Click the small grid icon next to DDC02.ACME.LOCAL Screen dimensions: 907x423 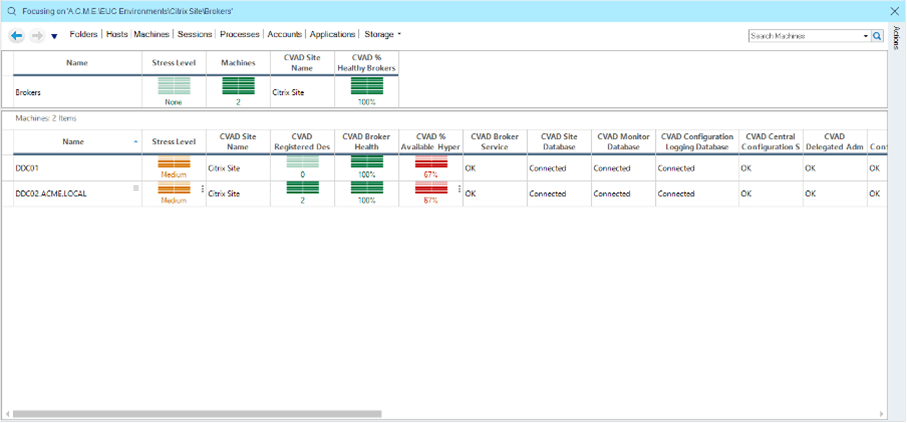coord(136,188)
